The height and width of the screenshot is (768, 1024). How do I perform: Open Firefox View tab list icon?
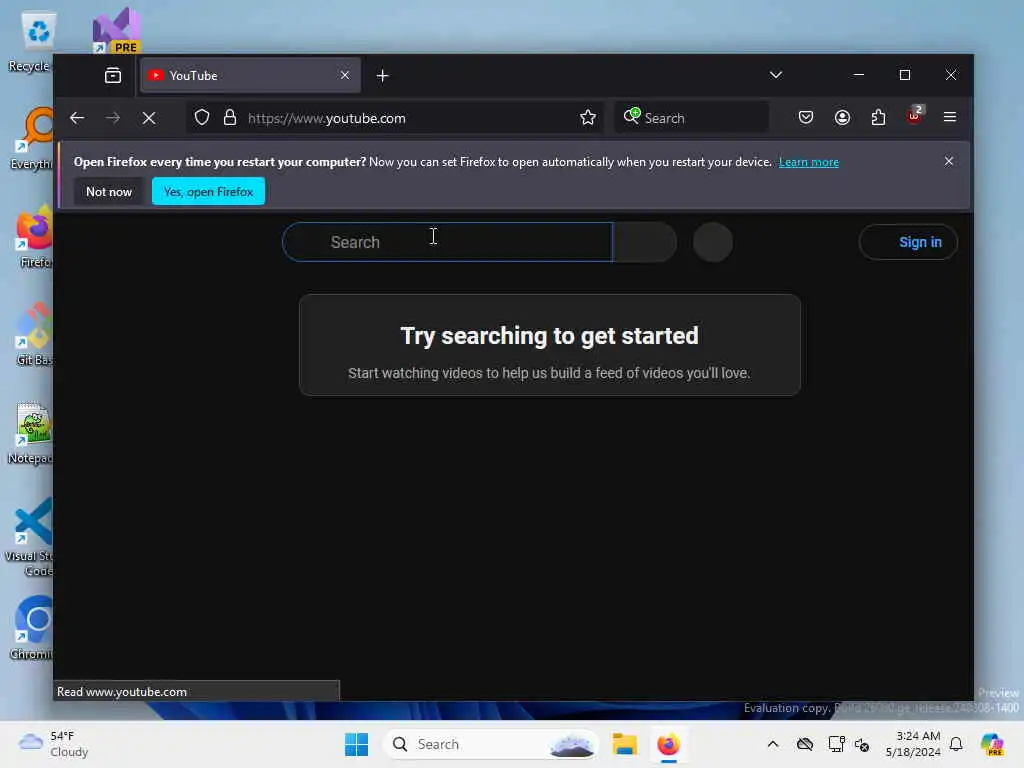tap(113, 76)
